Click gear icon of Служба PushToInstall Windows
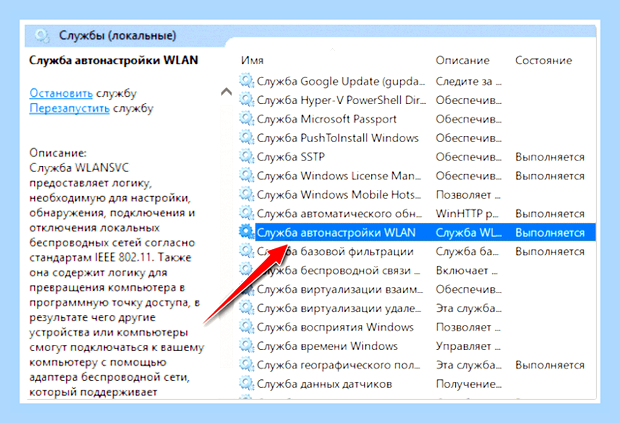 [246, 138]
